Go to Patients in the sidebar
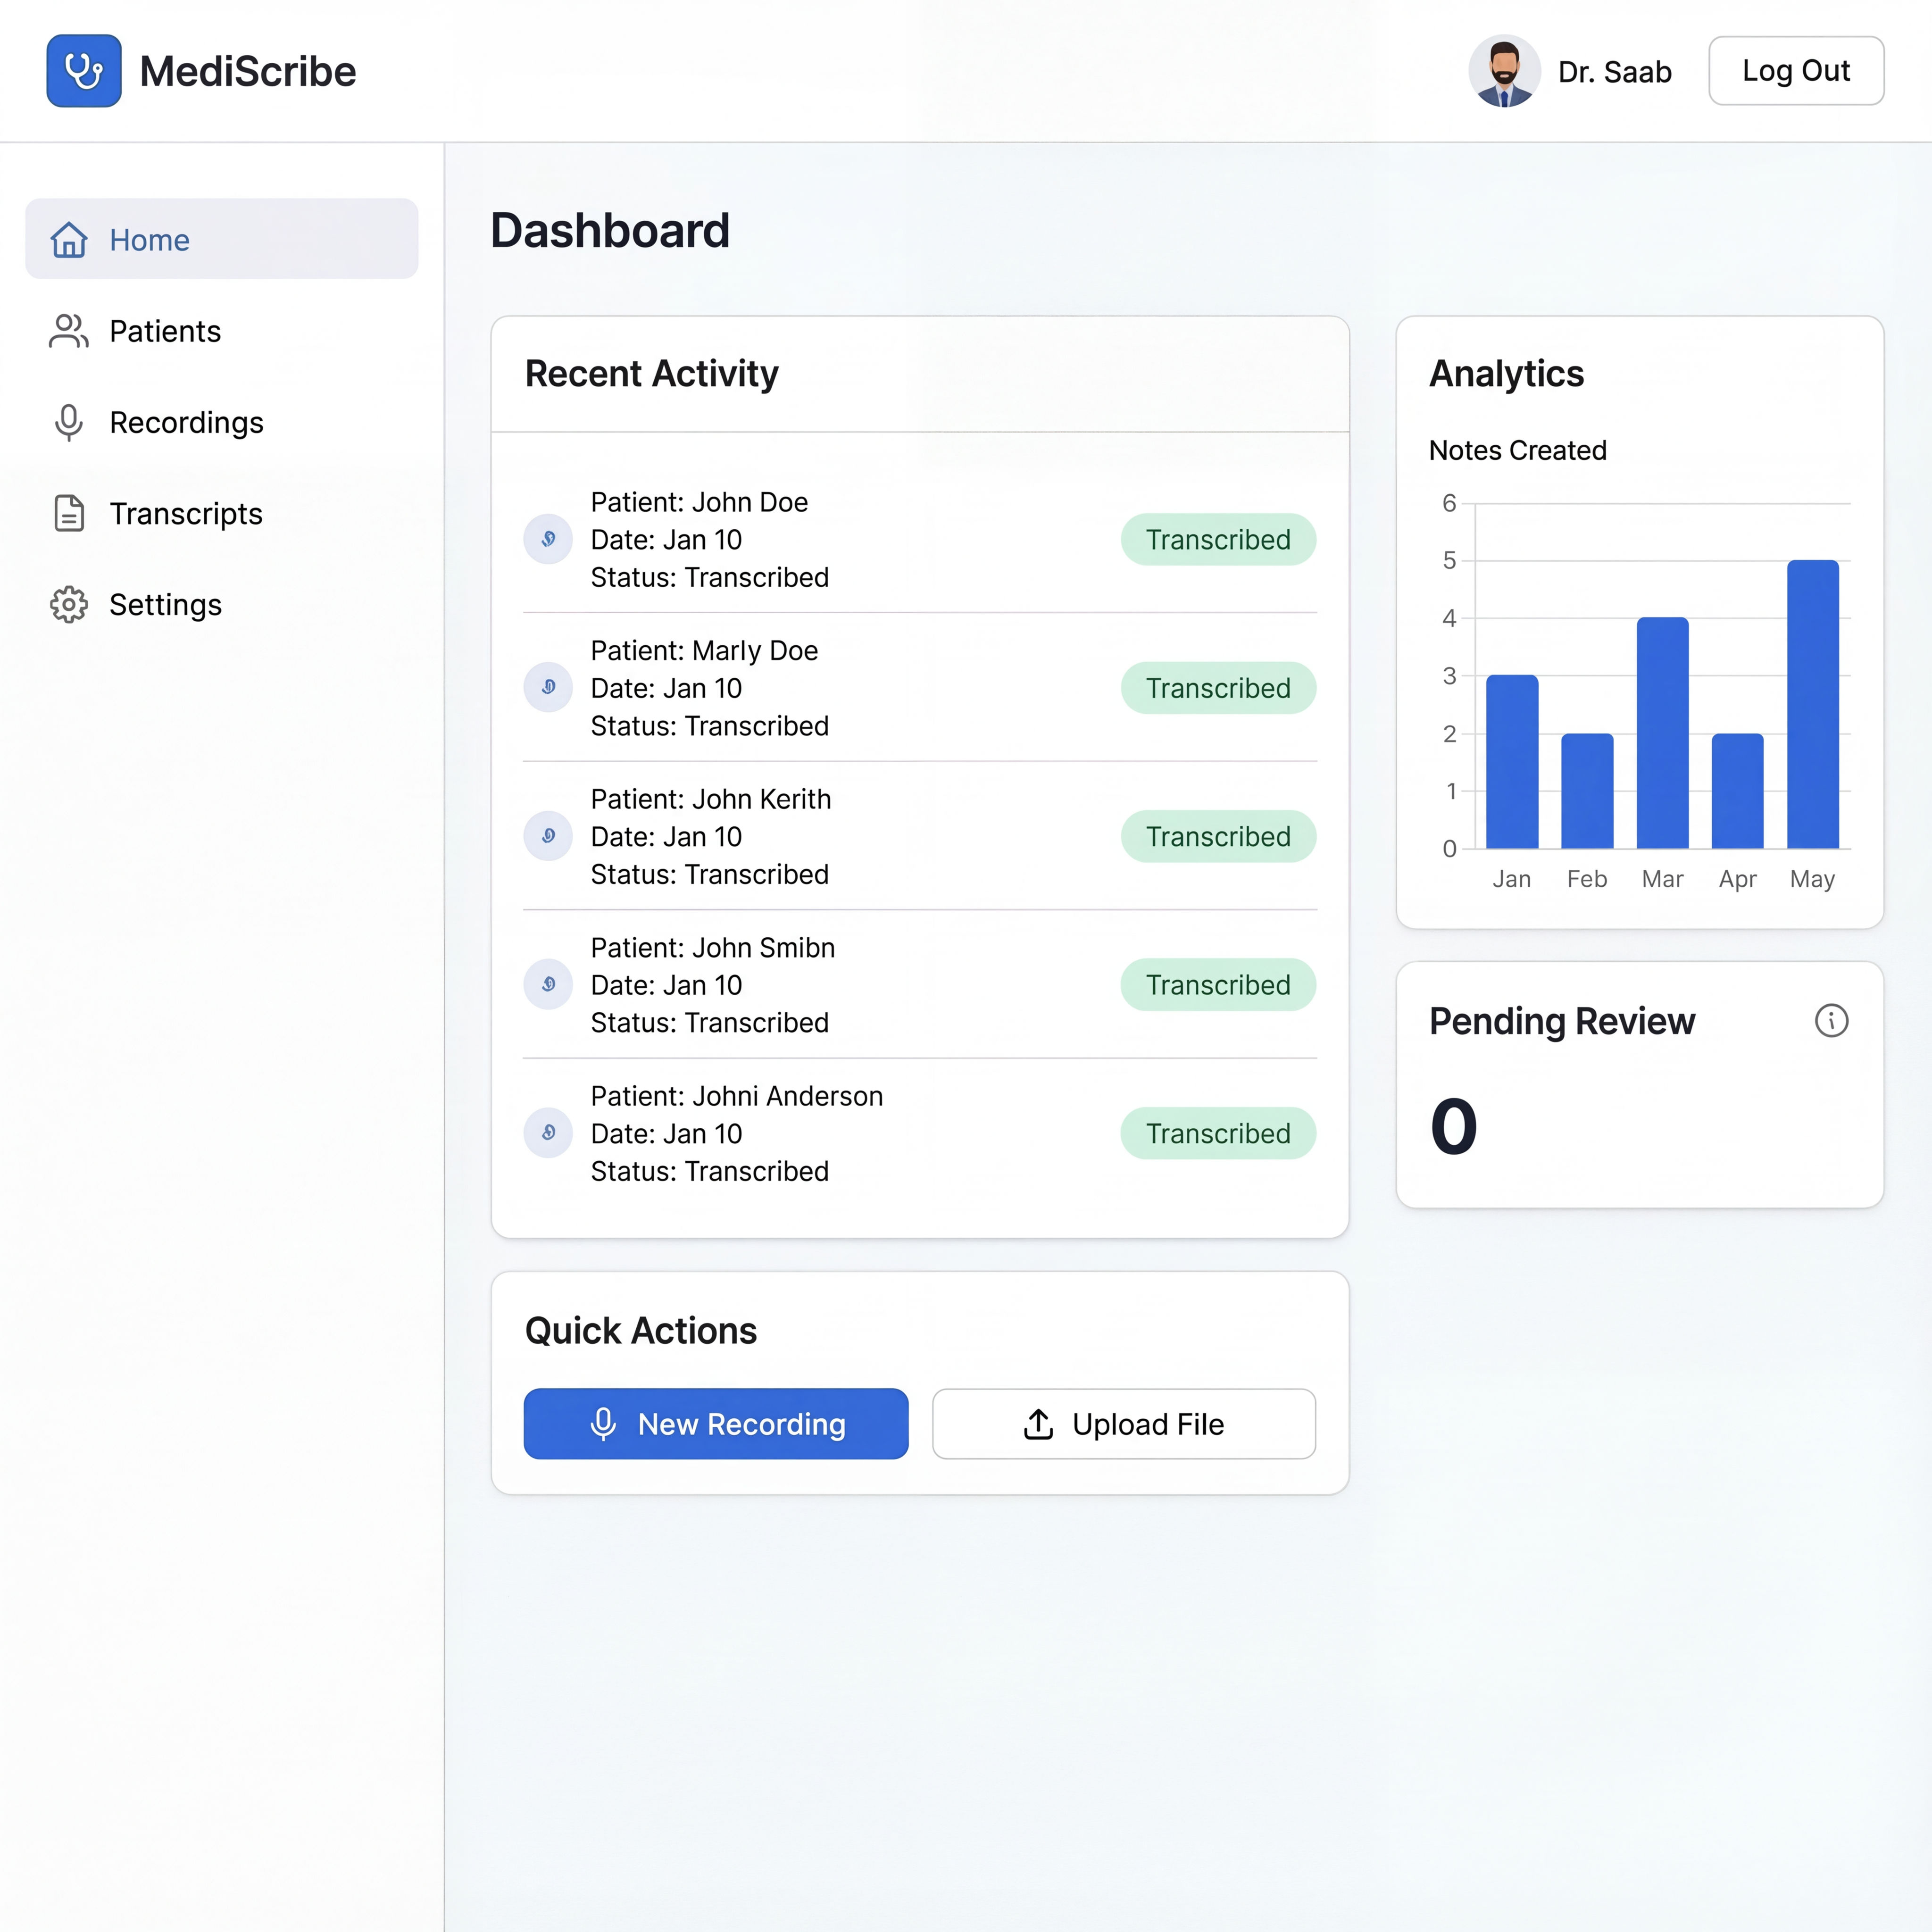 [165, 331]
